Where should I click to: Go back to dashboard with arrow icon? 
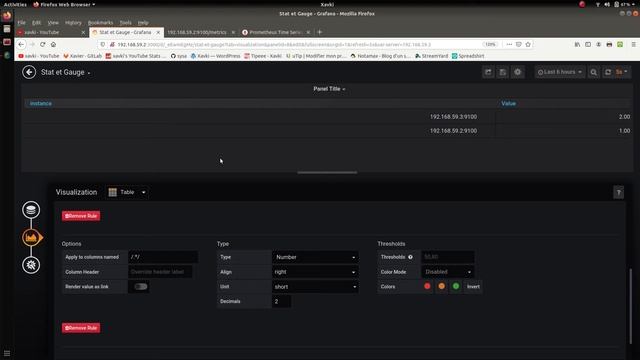29,72
